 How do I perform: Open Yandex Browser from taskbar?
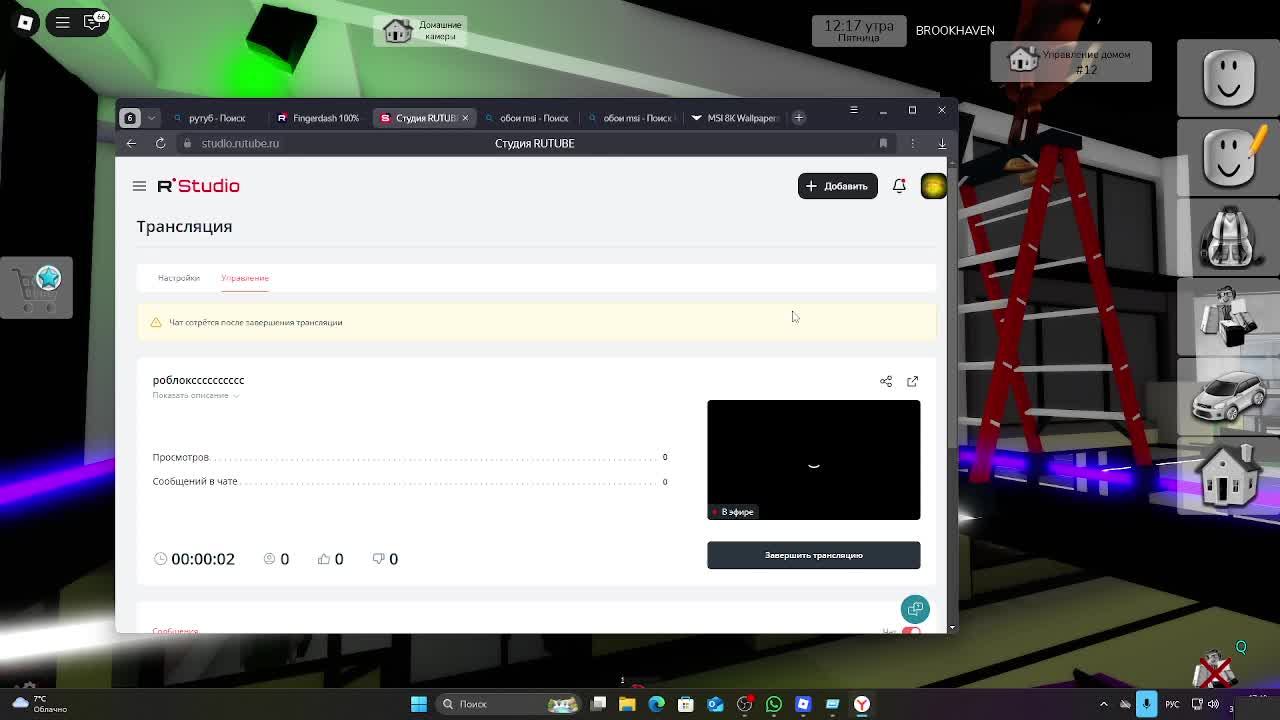point(861,704)
